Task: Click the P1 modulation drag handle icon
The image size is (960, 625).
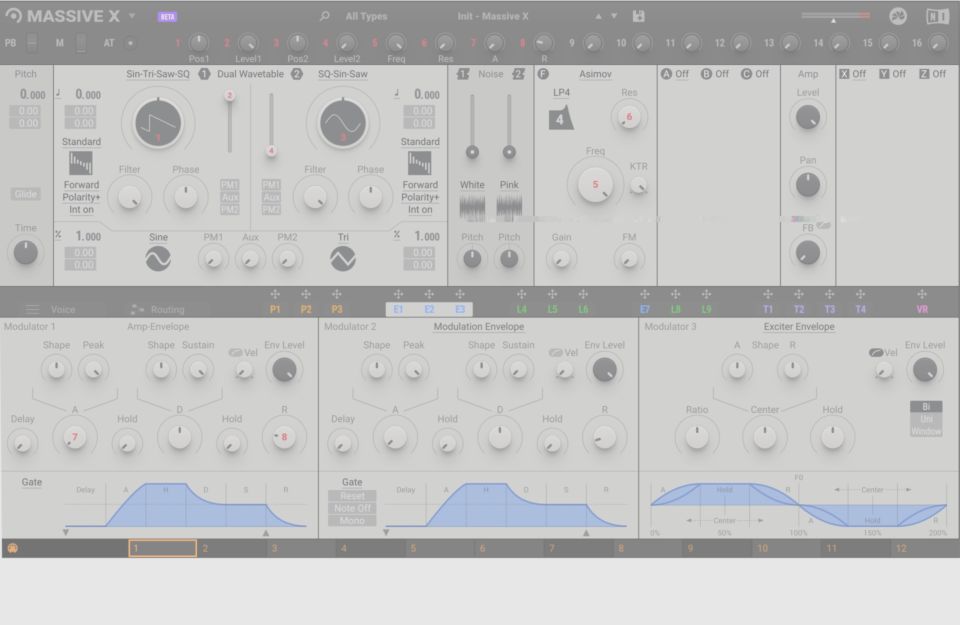Action: coord(275,295)
